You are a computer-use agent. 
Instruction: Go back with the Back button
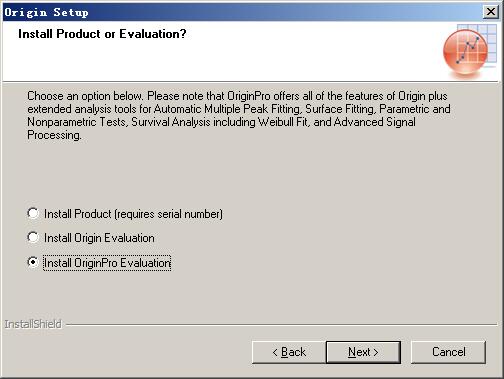pyautogui.click(x=289, y=352)
